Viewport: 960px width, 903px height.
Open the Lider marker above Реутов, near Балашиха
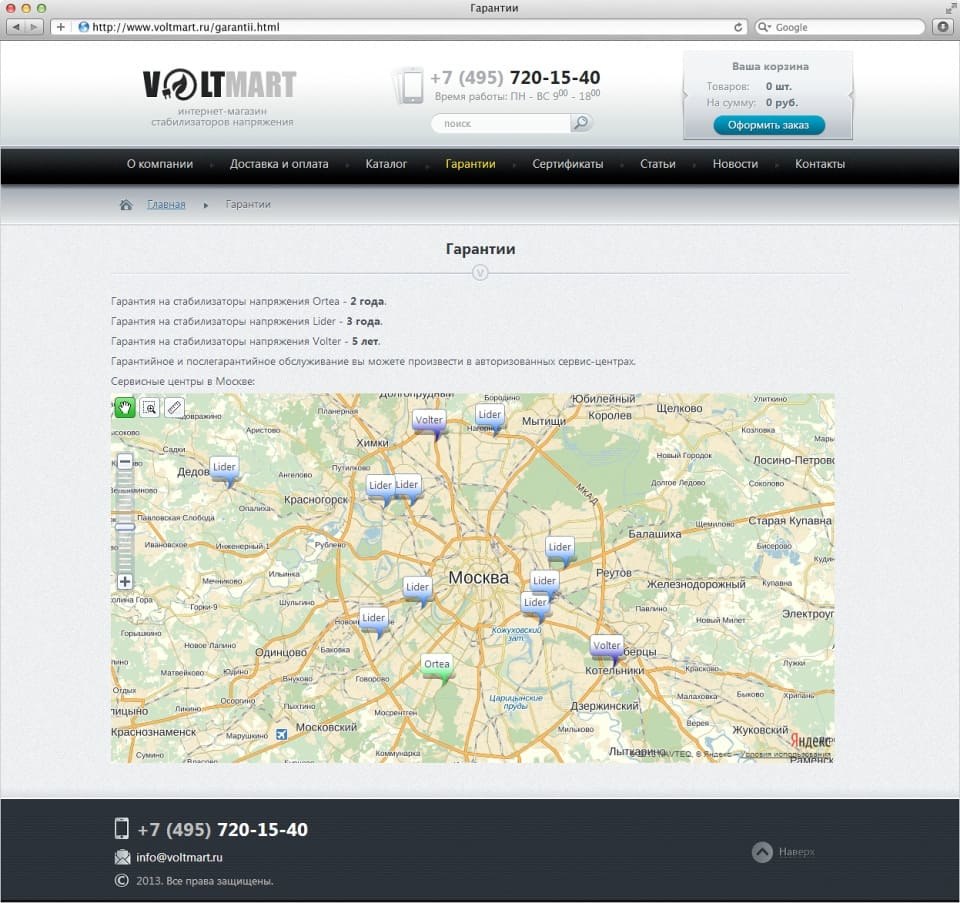pos(560,550)
